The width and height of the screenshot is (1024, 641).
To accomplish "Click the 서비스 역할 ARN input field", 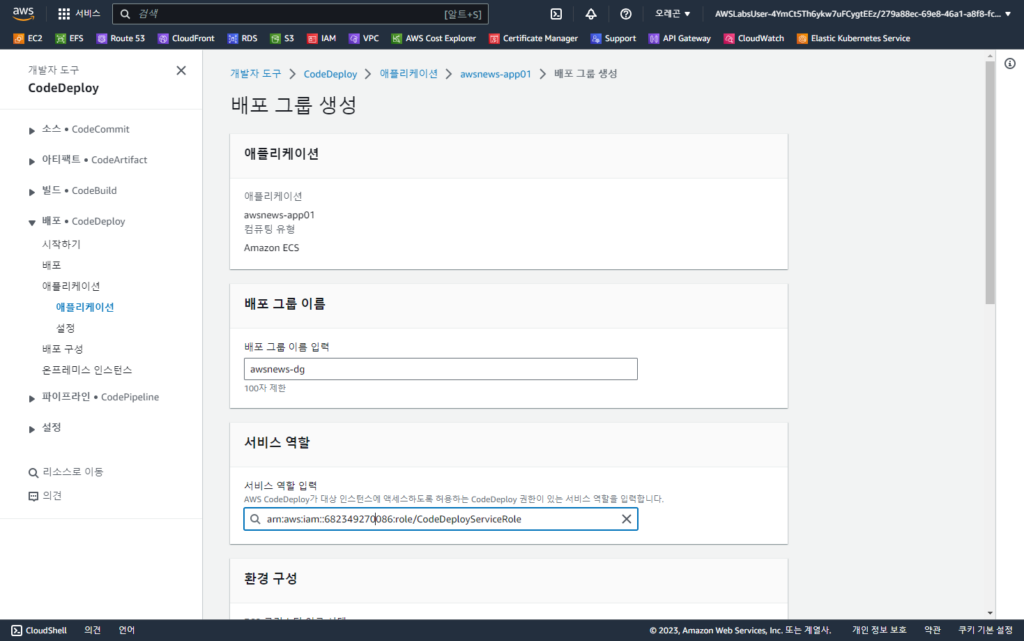I will (441, 519).
